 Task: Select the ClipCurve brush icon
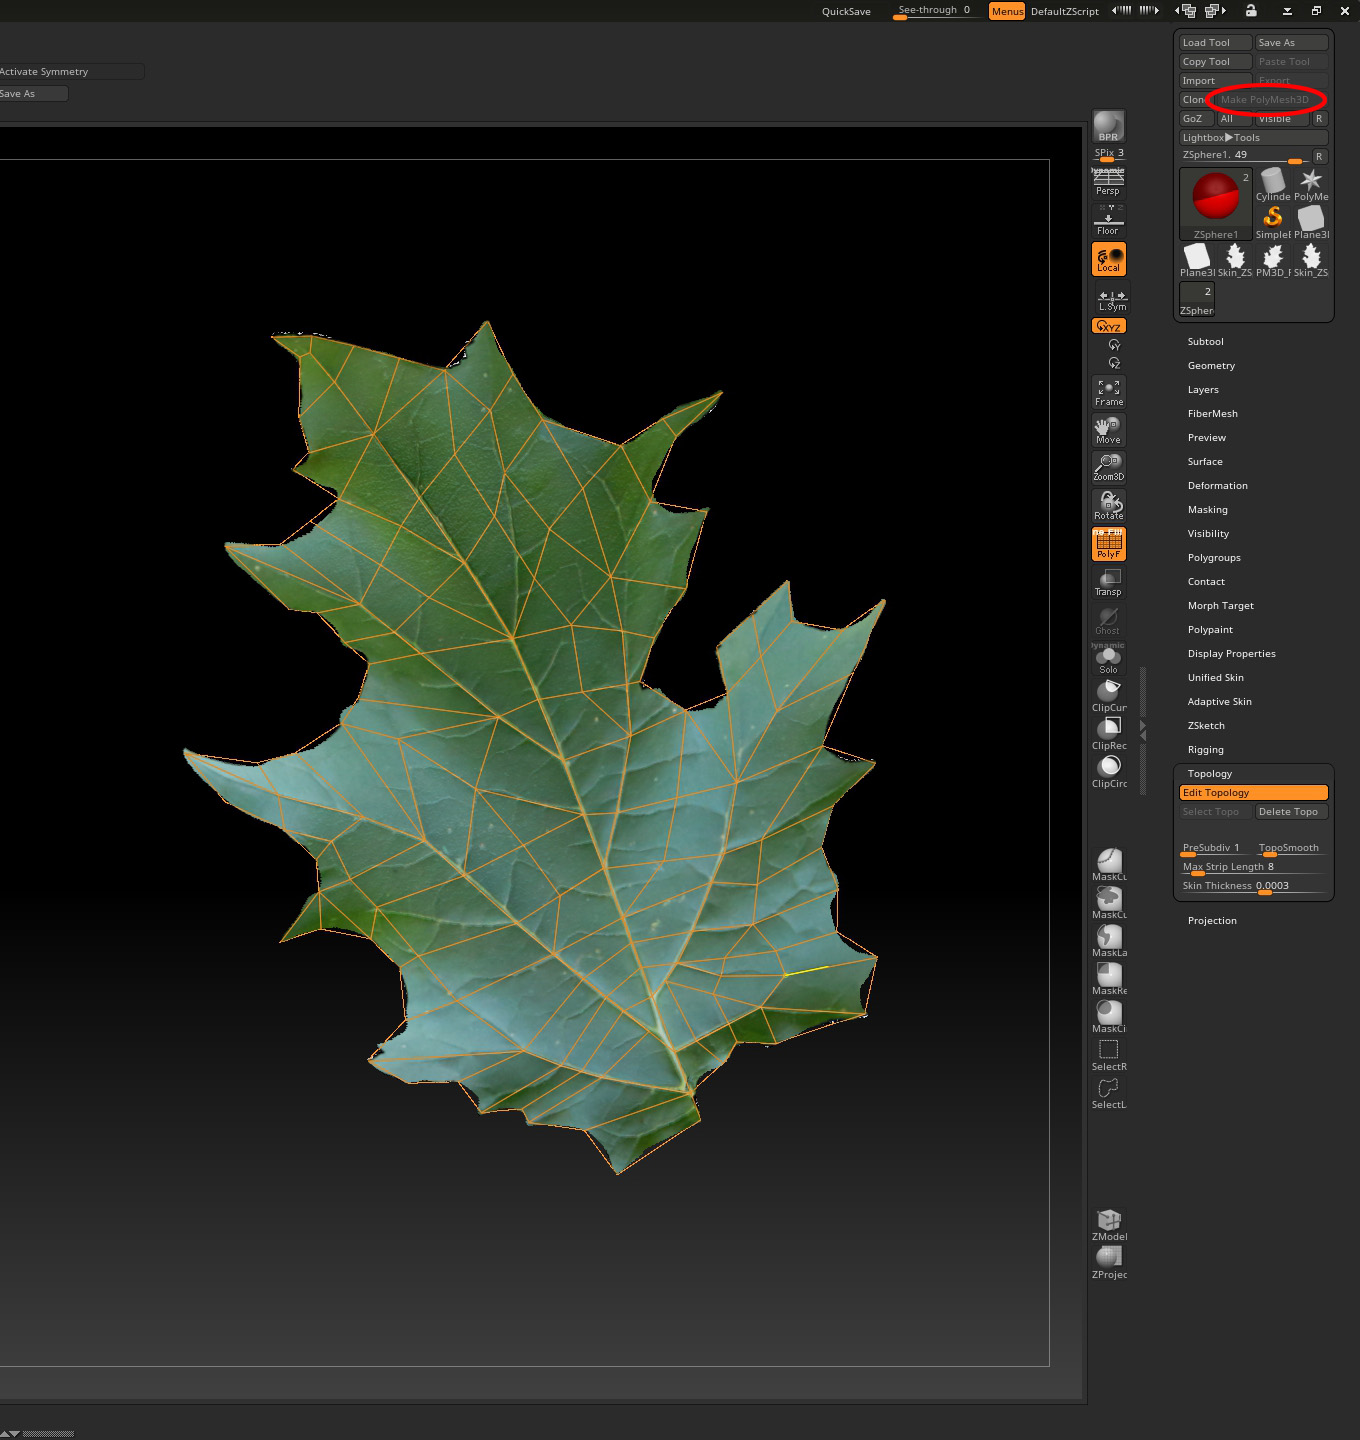[1109, 696]
